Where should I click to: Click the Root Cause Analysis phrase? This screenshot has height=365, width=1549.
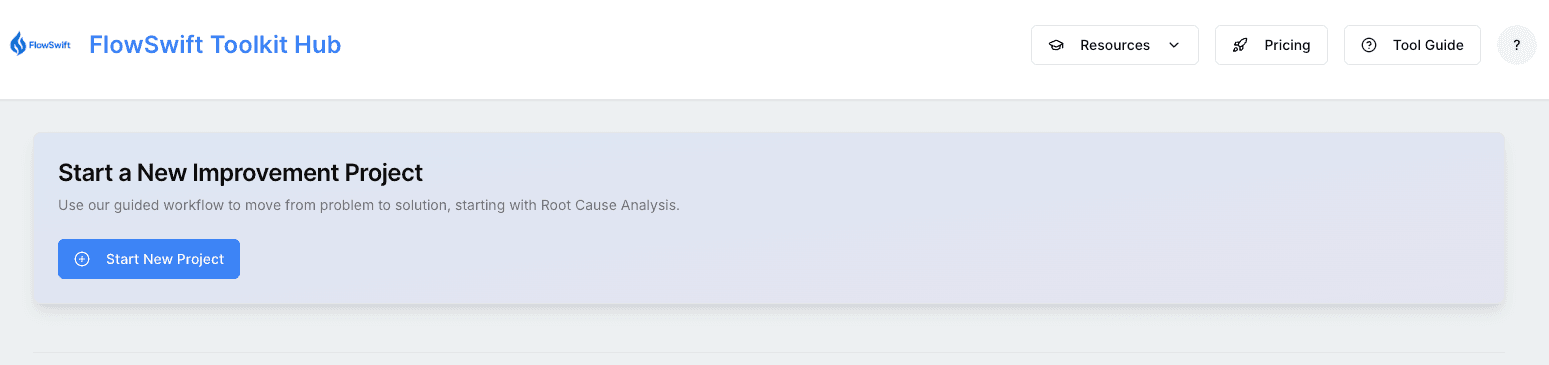(x=610, y=205)
